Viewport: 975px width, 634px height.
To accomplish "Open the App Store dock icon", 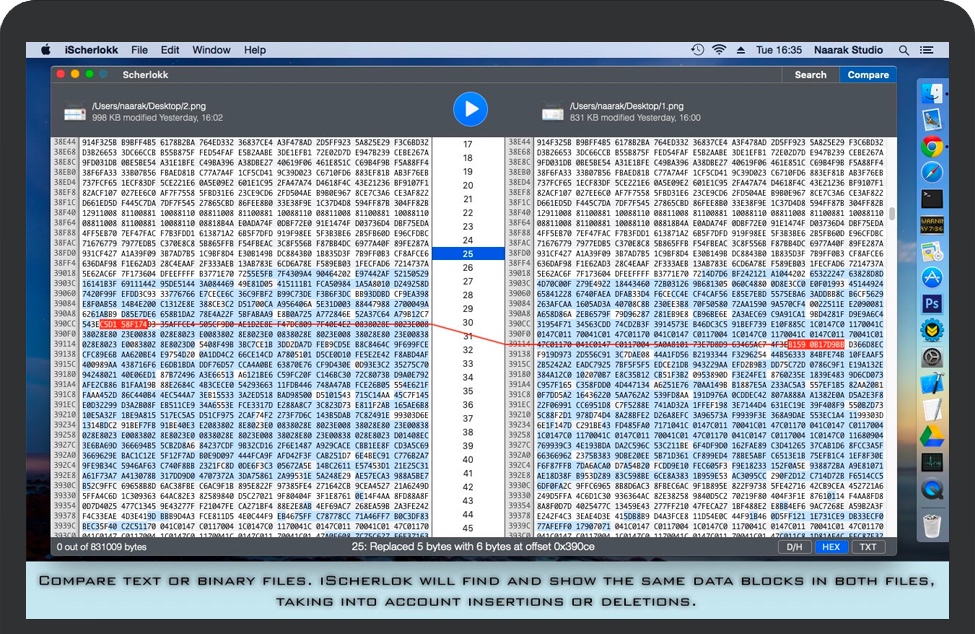I will [932, 276].
